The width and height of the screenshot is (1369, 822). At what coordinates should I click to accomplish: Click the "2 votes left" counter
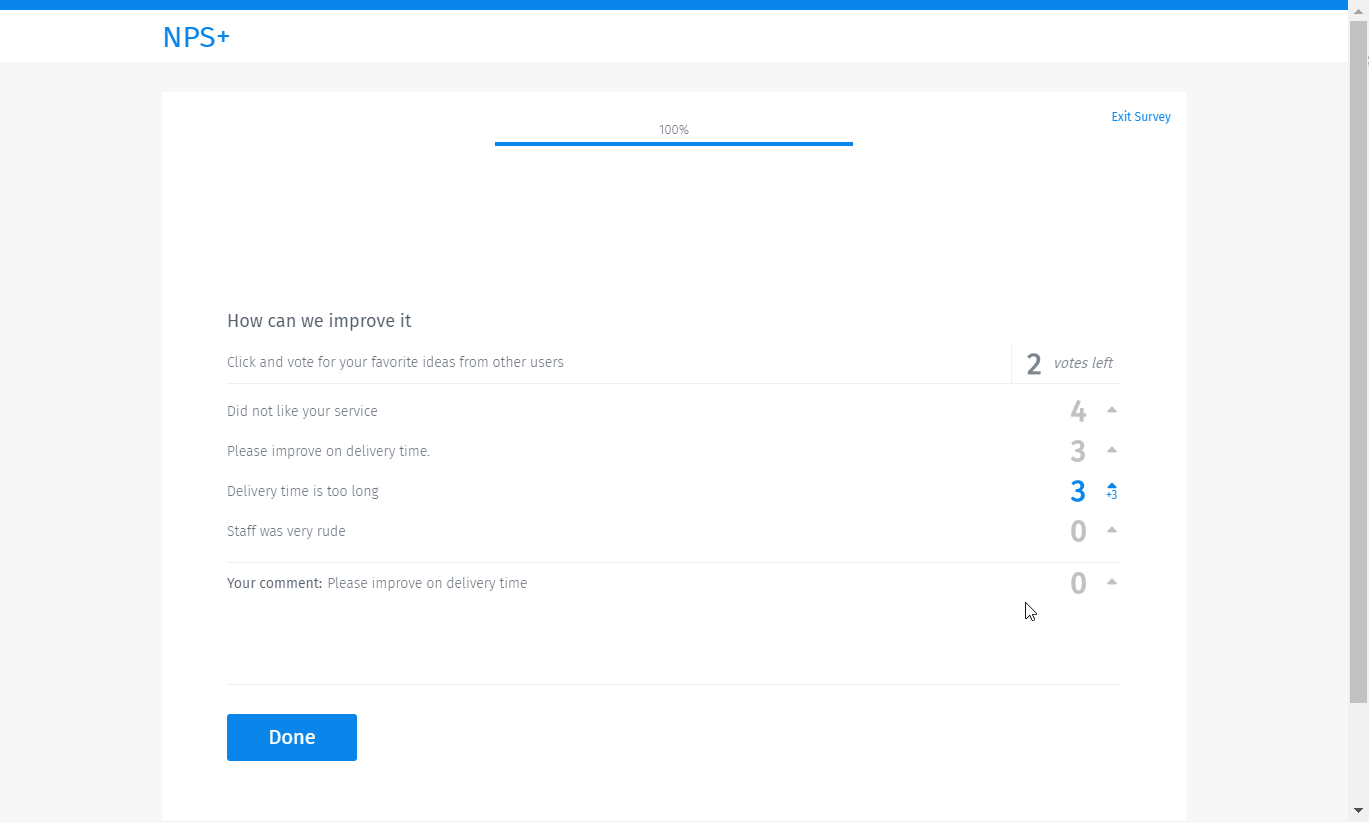click(1065, 363)
